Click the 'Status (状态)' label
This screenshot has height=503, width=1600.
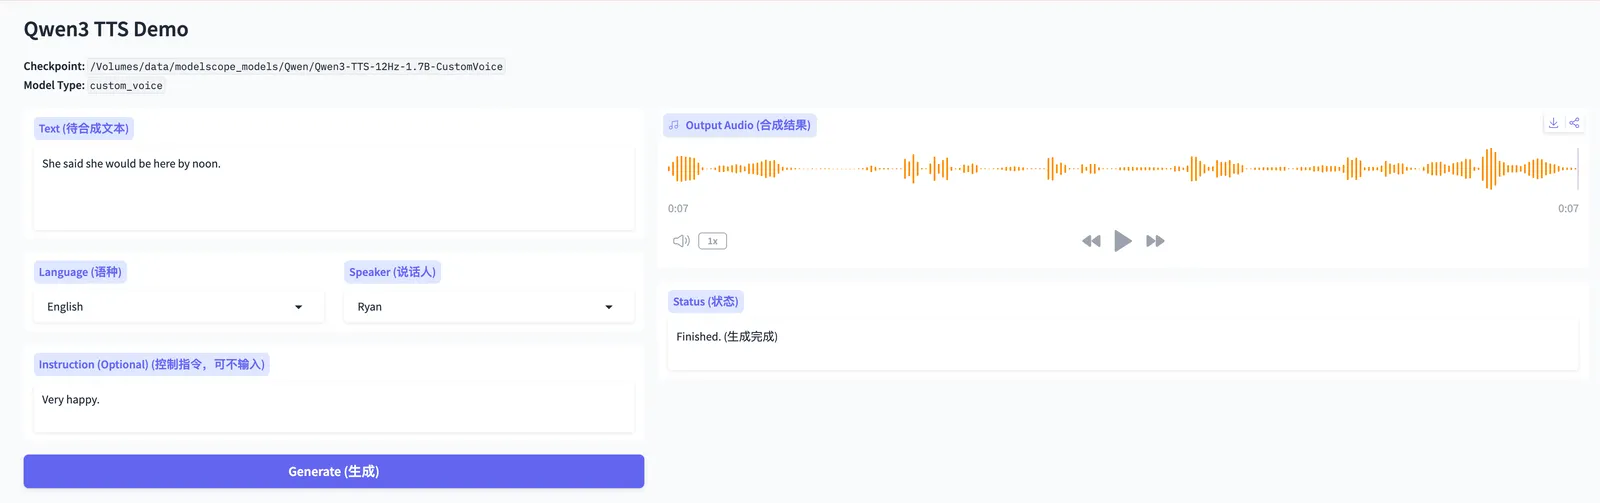point(705,301)
